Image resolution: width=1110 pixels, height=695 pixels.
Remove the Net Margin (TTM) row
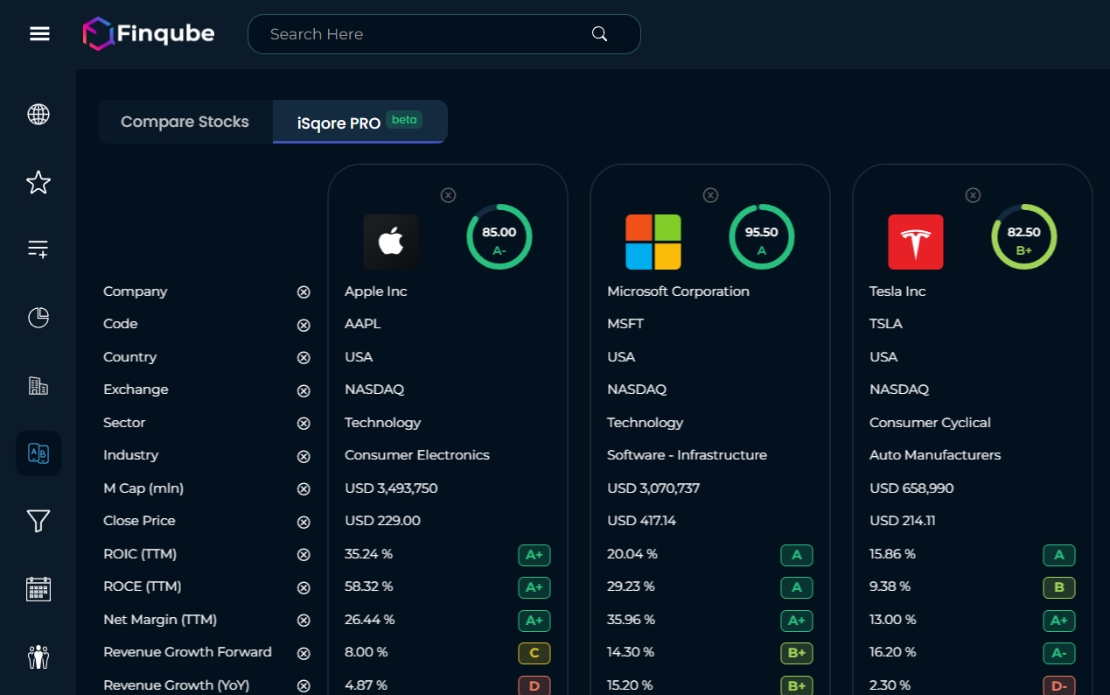point(304,621)
